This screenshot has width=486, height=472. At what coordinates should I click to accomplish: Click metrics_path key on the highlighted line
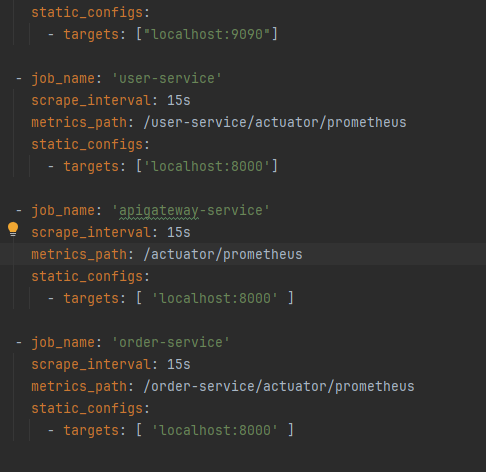79,255
